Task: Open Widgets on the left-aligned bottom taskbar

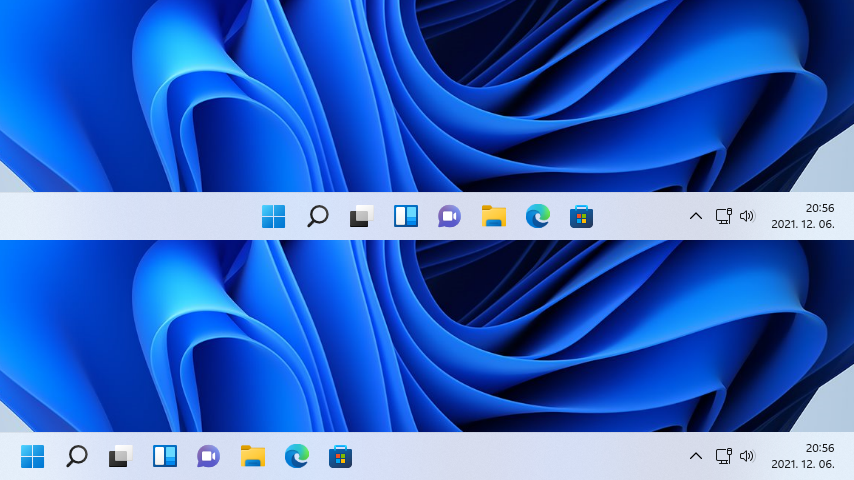Action: (164, 456)
